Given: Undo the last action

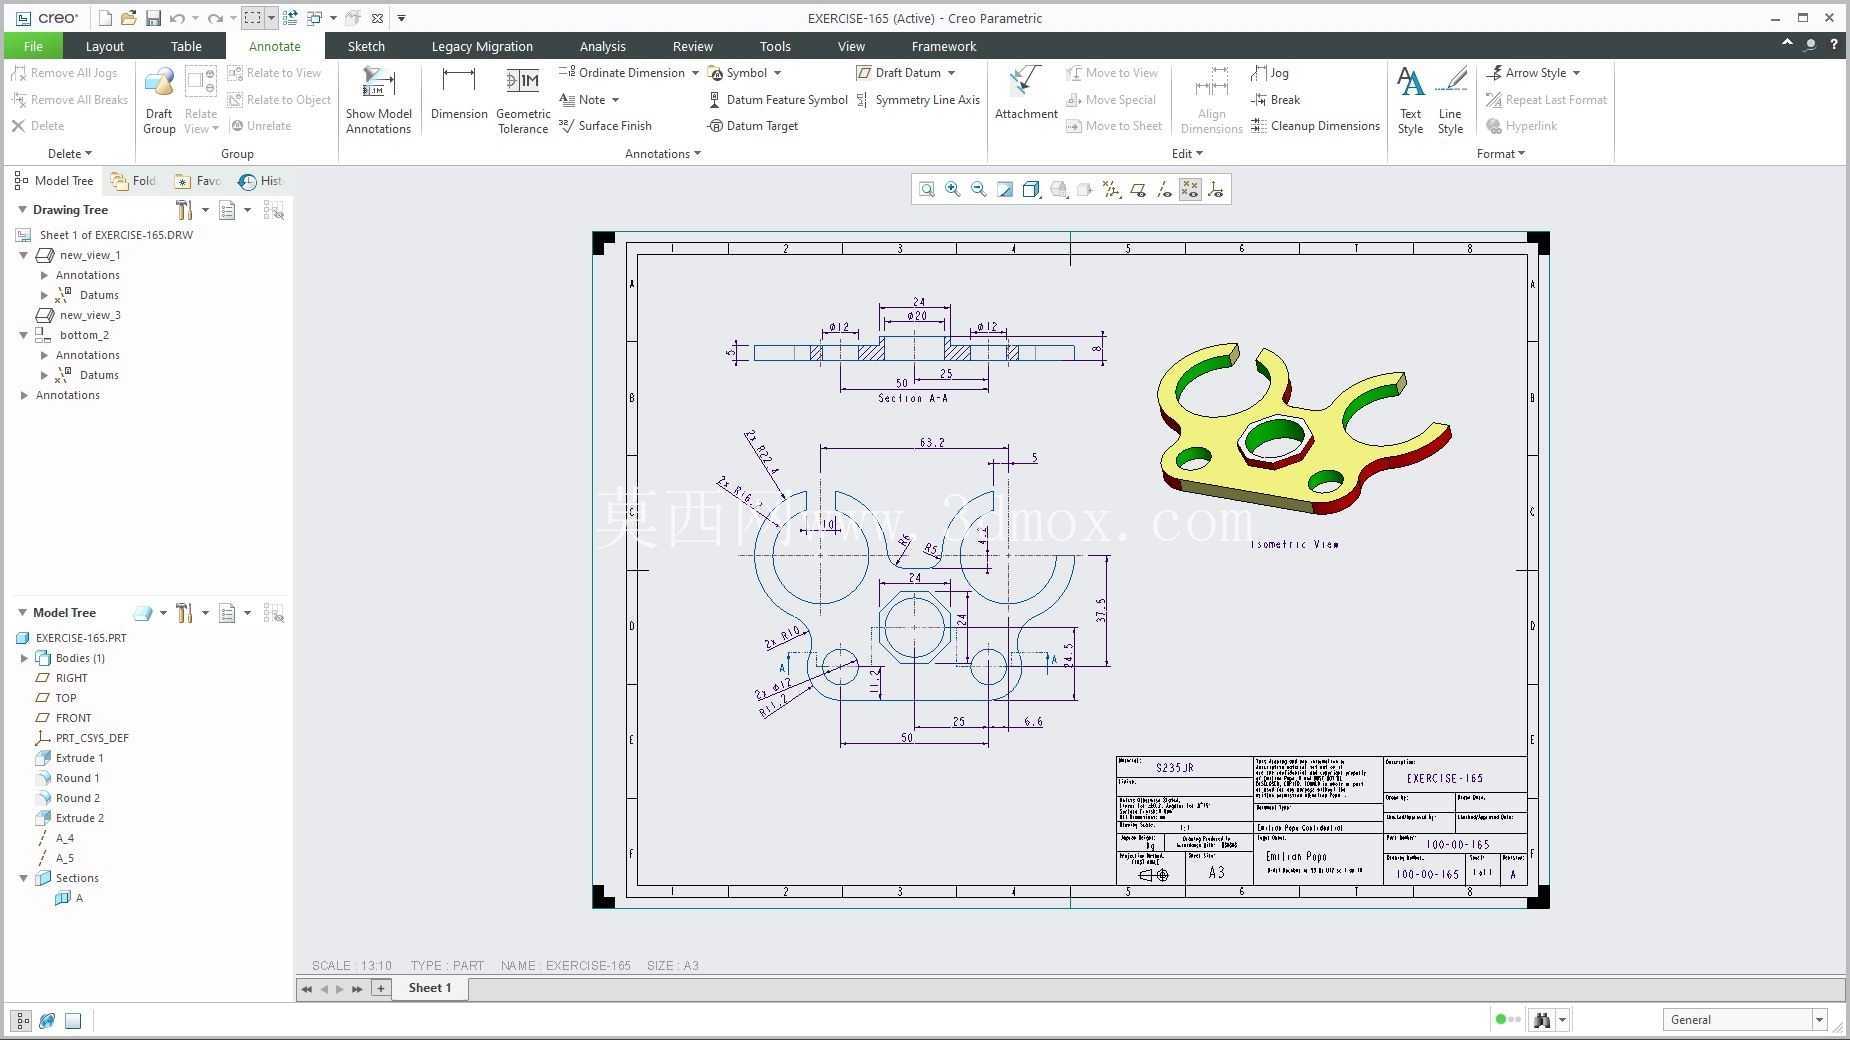Looking at the screenshot, I should pyautogui.click(x=177, y=18).
